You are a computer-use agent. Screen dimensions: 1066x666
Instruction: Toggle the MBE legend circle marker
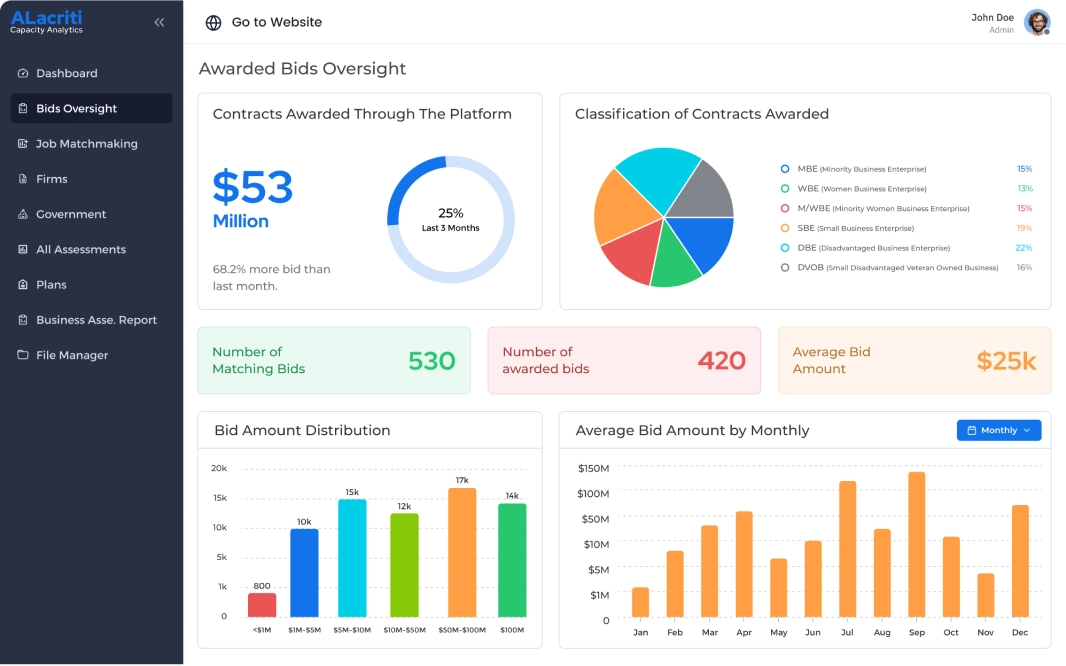tap(785, 169)
